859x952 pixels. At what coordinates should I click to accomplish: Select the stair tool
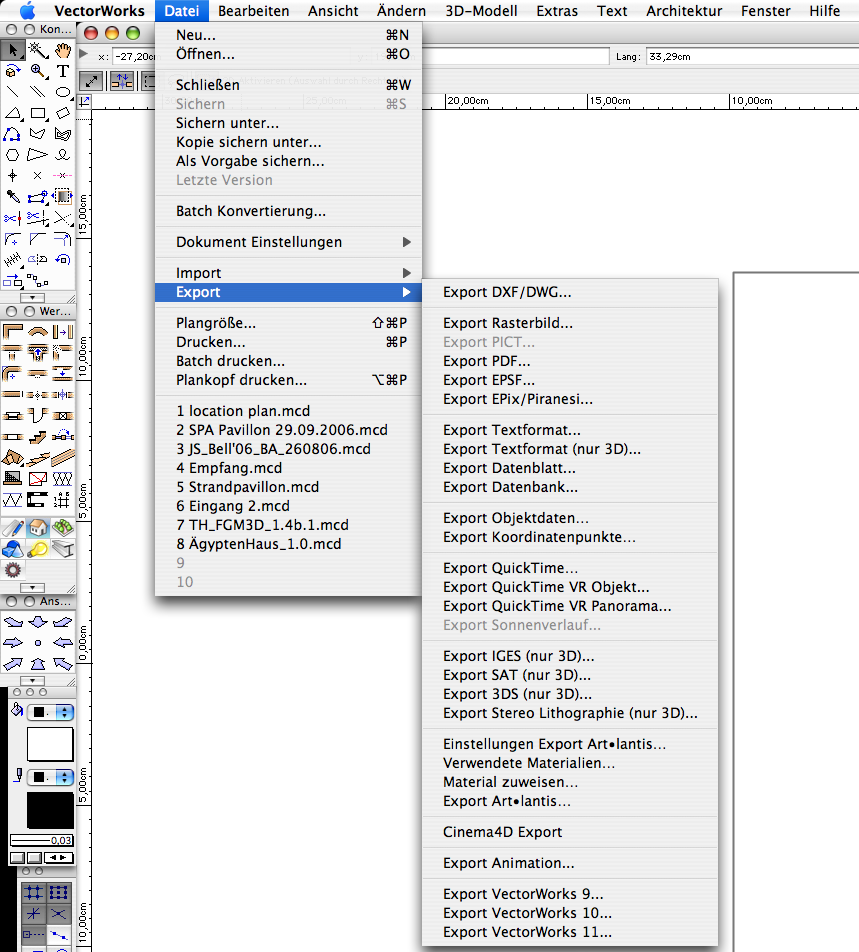pos(38,437)
